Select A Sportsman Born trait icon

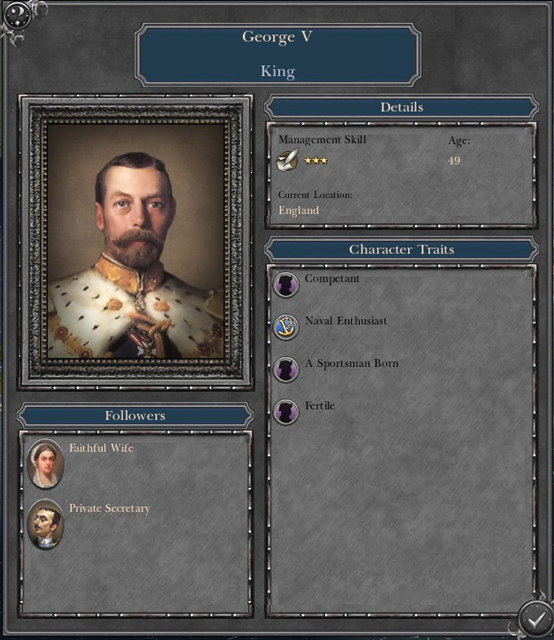286,369
